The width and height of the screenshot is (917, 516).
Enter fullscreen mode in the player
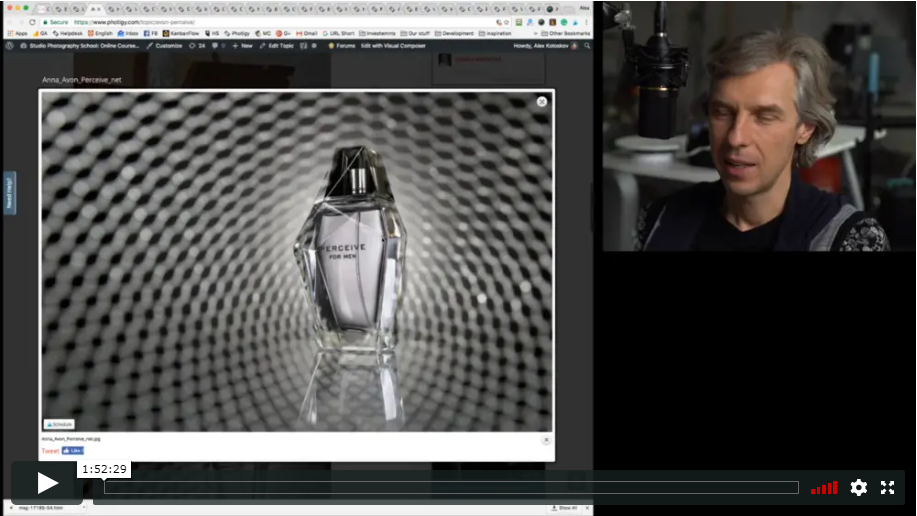point(888,487)
